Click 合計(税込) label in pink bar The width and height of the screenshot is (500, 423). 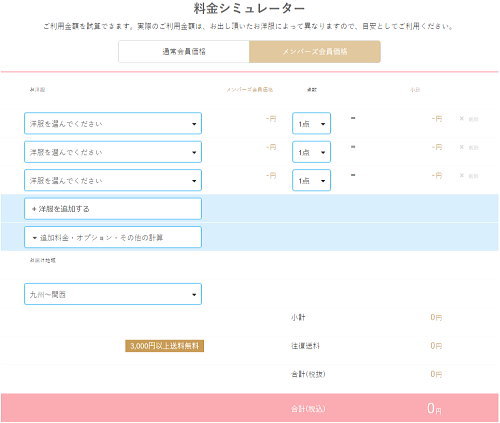(308, 409)
